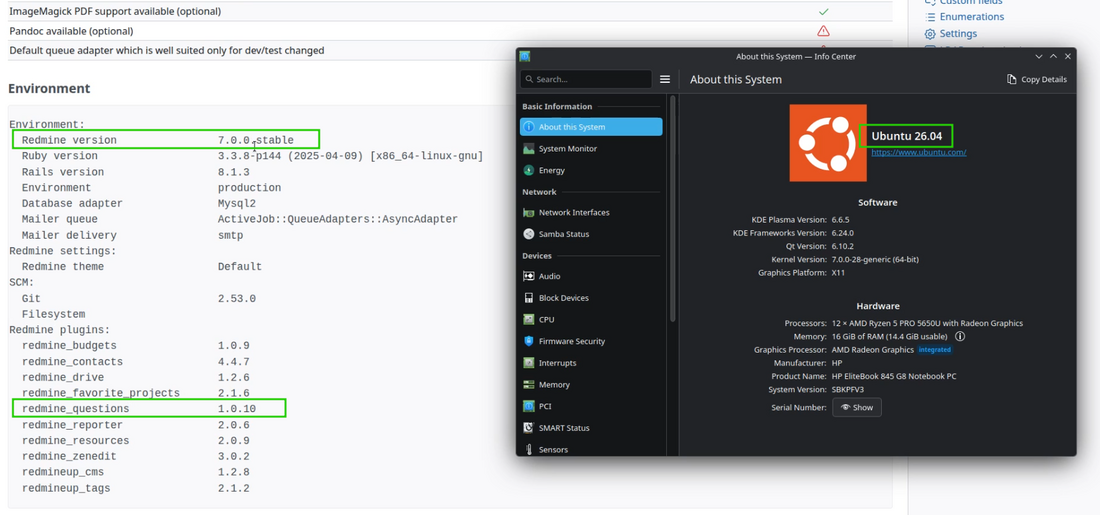Click the Network Interfaces icon
The width and height of the screenshot is (1100, 515).
pyautogui.click(x=529, y=213)
